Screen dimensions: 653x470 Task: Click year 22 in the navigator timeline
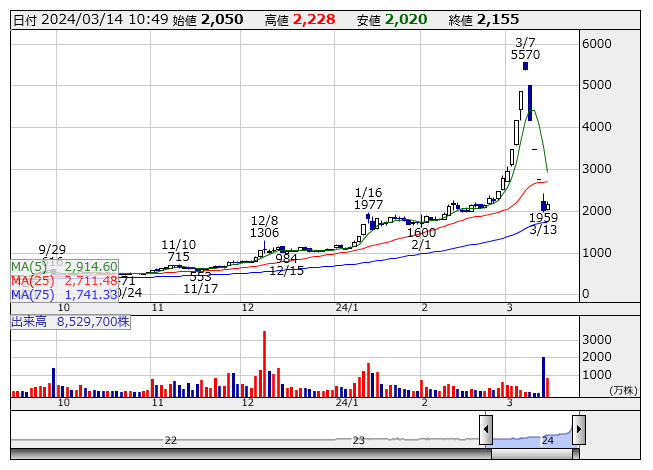coord(171,440)
